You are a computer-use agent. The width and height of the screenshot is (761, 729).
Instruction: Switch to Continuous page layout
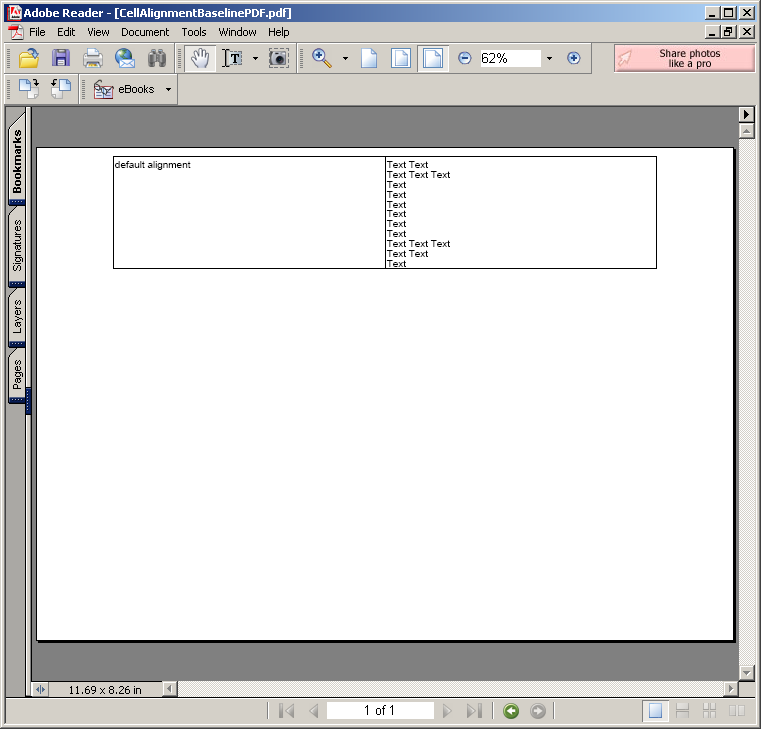click(682, 711)
